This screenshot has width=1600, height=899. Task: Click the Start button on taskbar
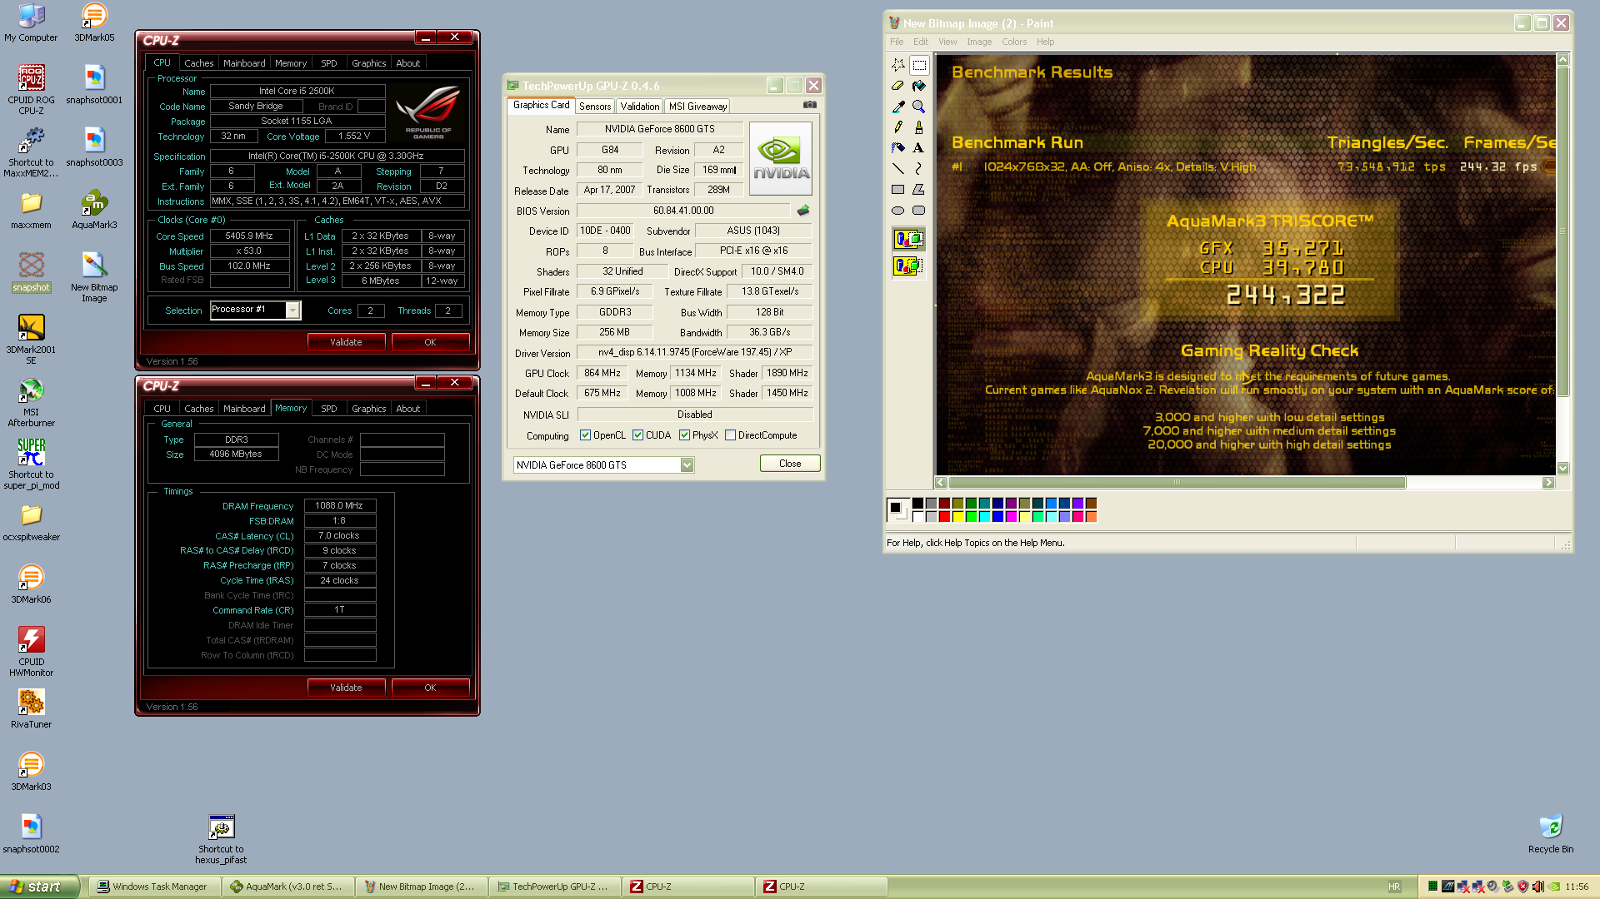(x=40, y=887)
